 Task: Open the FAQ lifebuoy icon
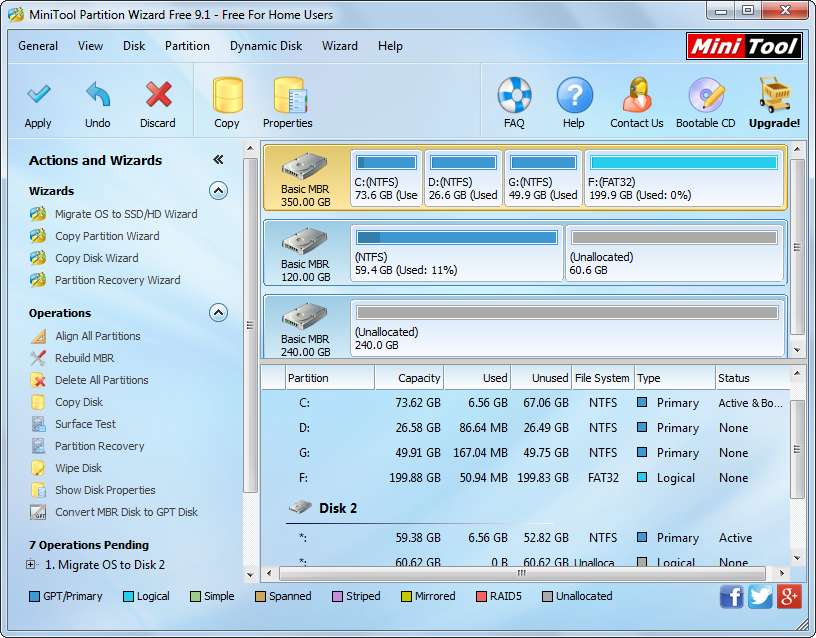pos(514,95)
